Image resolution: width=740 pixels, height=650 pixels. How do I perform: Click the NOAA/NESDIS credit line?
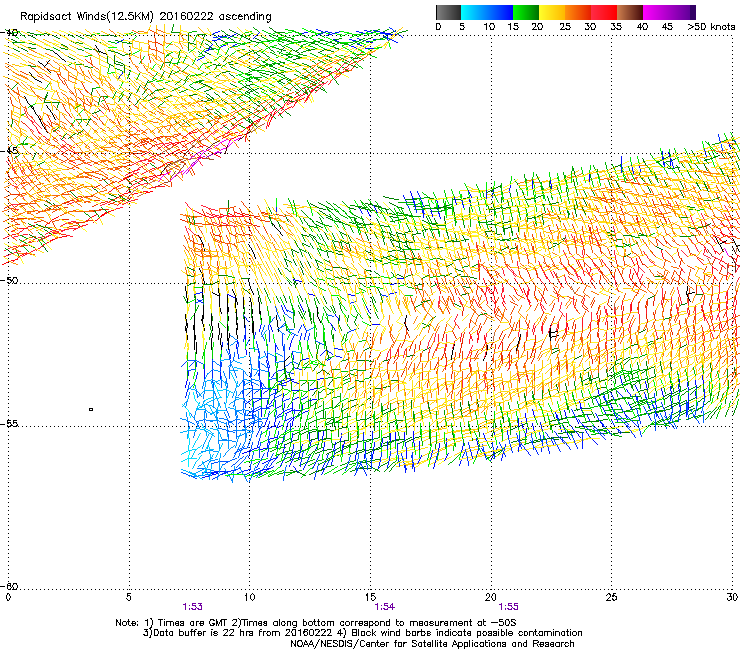point(432,643)
